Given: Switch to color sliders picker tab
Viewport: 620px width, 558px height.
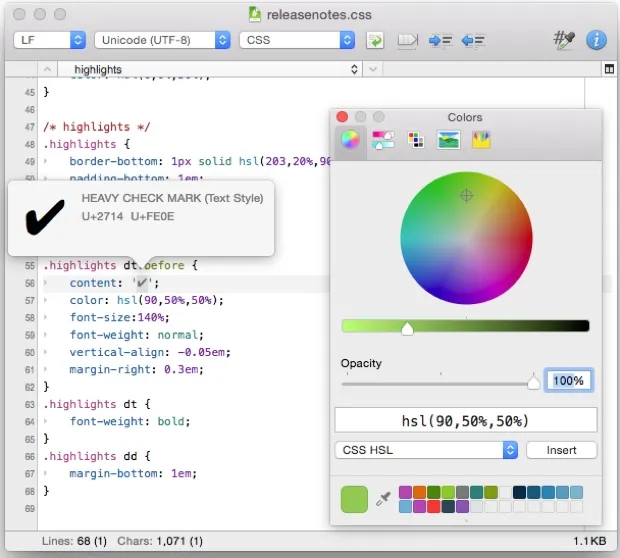Looking at the screenshot, I should 383,140.
